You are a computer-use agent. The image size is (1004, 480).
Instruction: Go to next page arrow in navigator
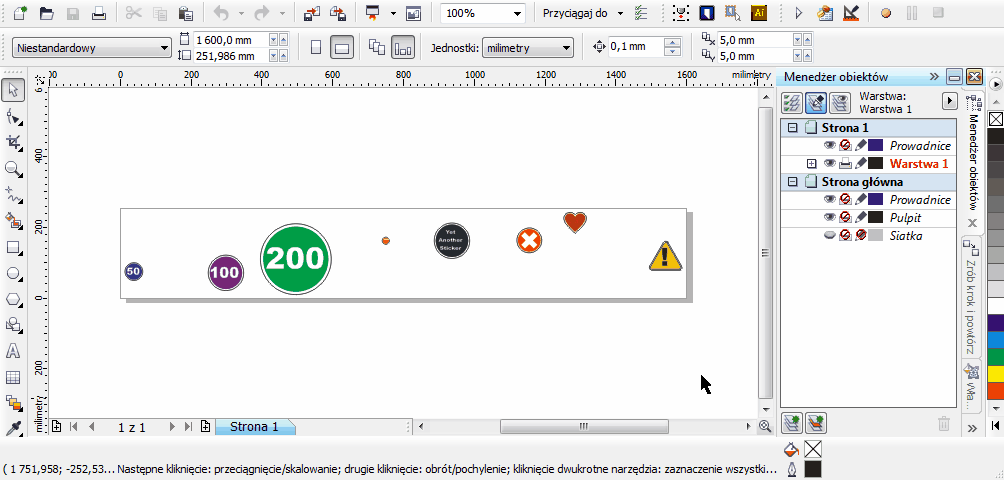[x=172, y=426]
